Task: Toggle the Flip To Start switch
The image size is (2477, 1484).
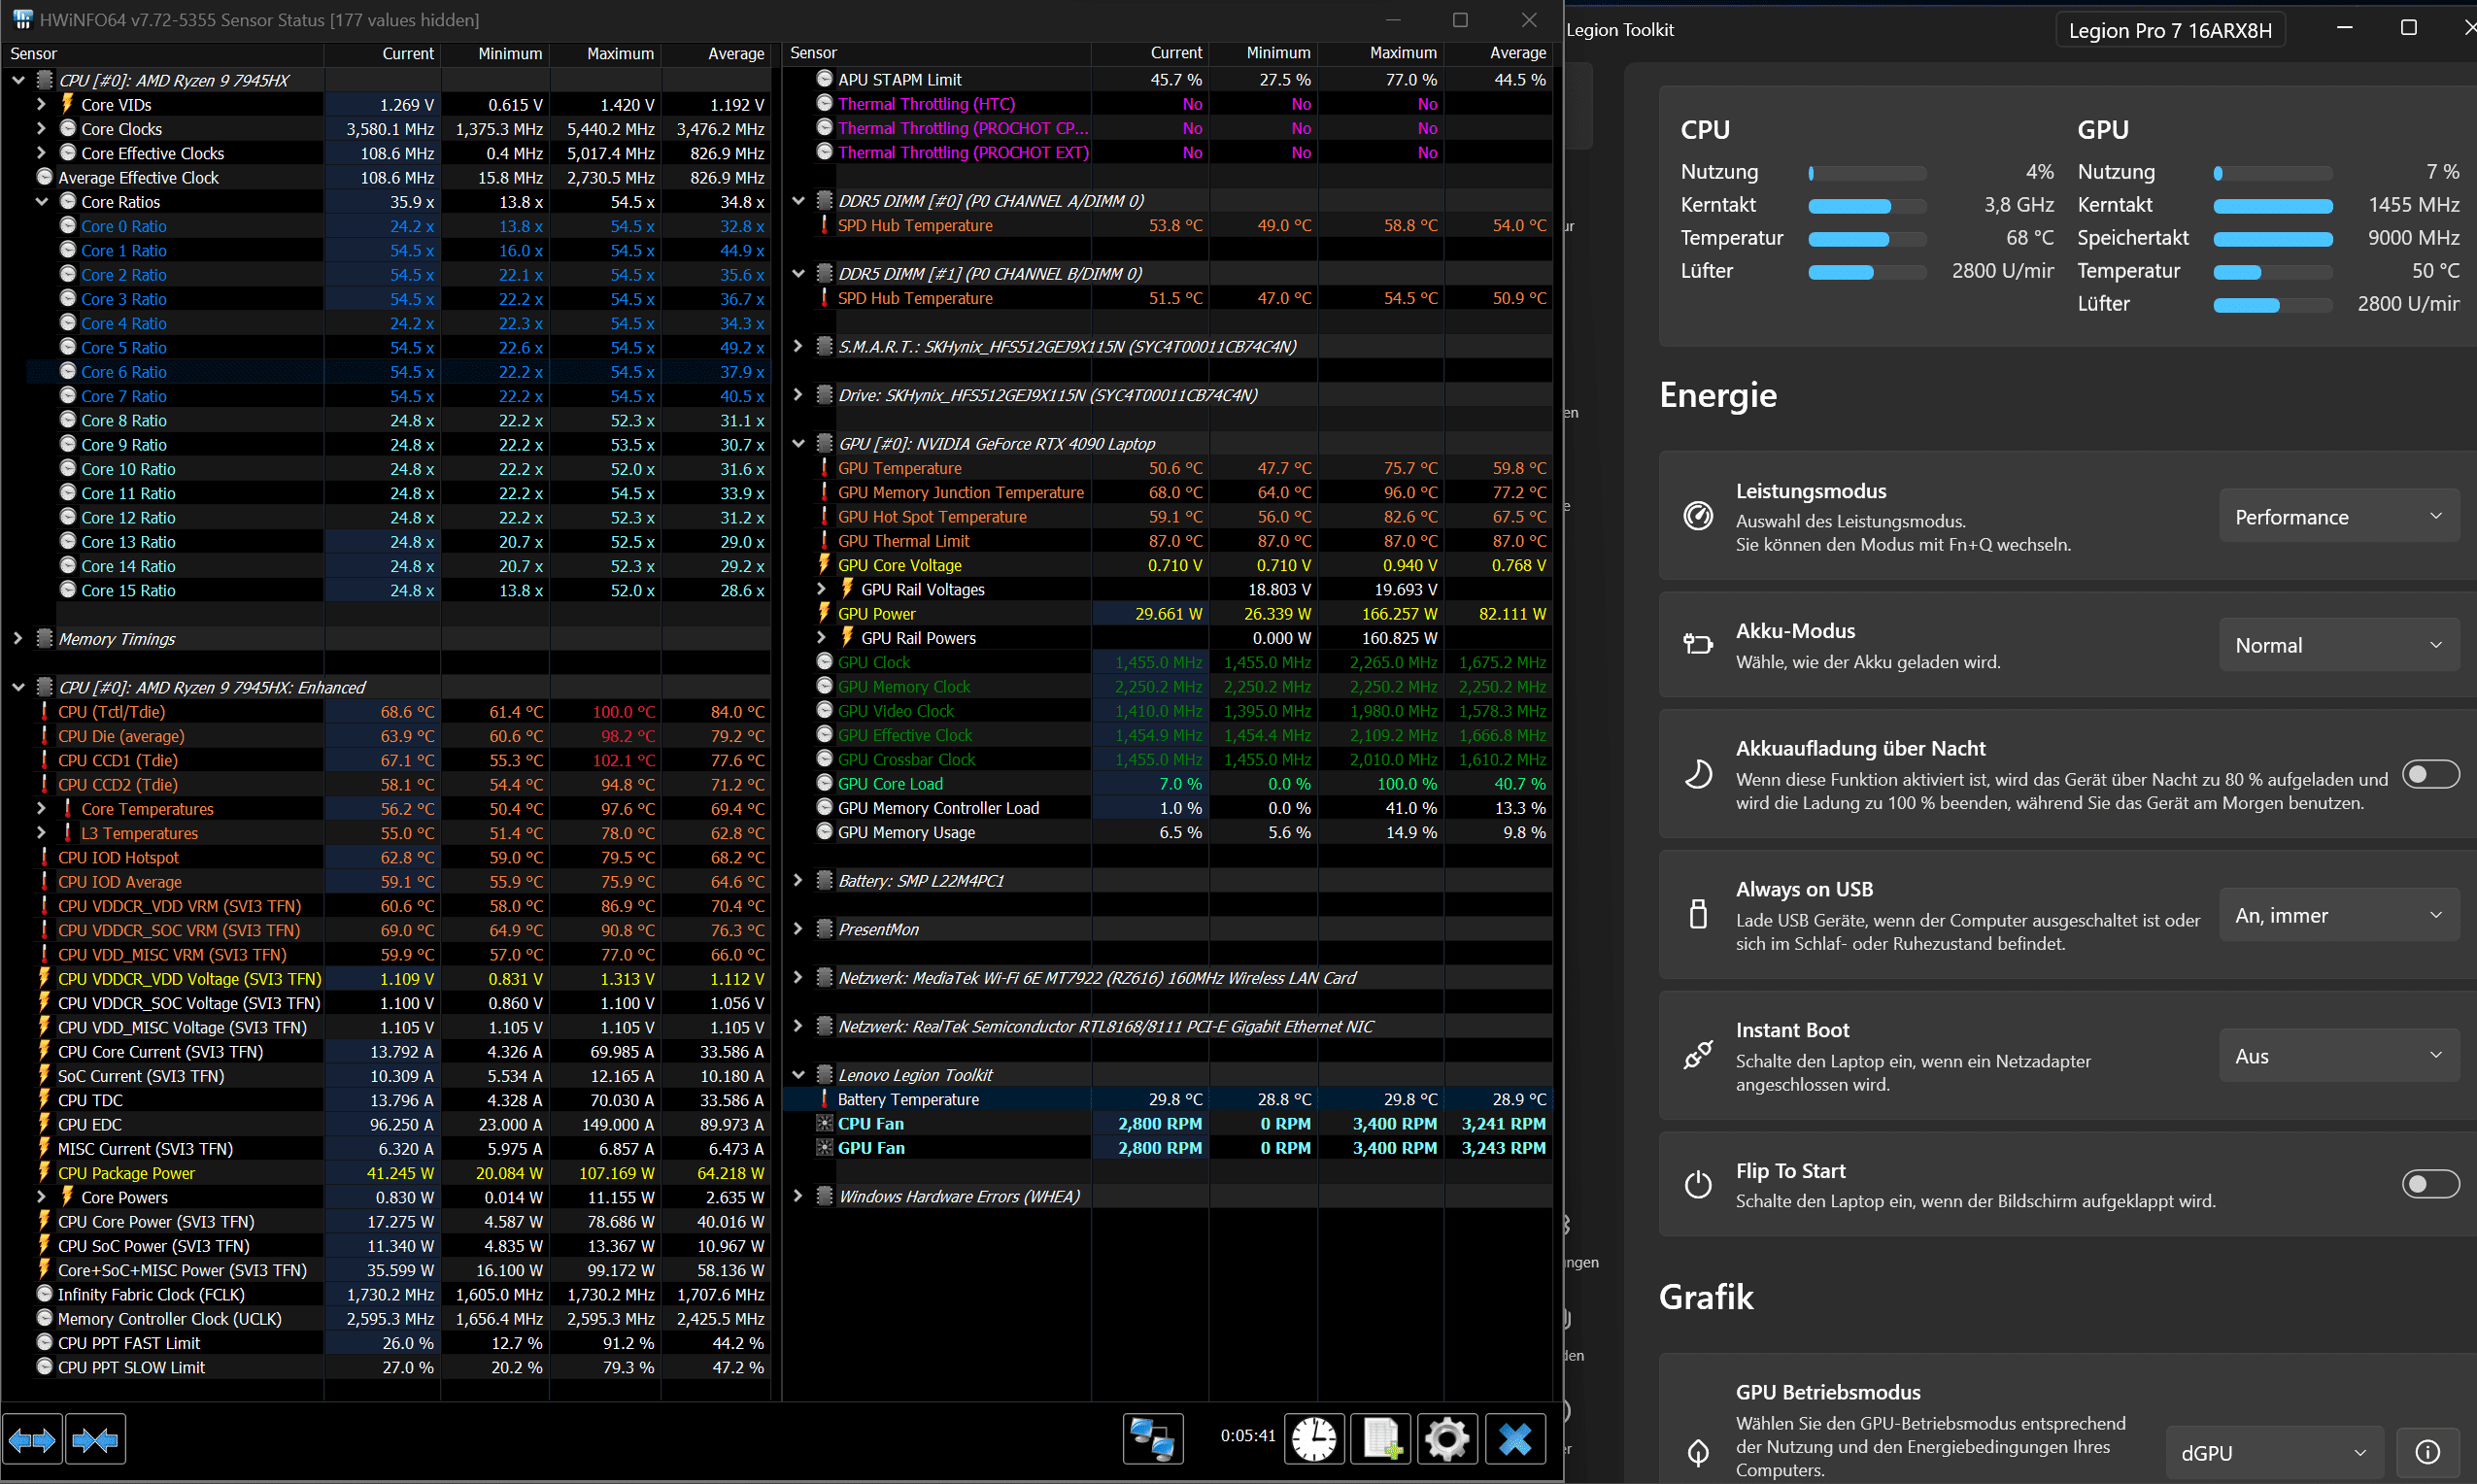Action: [2430, 1184]
